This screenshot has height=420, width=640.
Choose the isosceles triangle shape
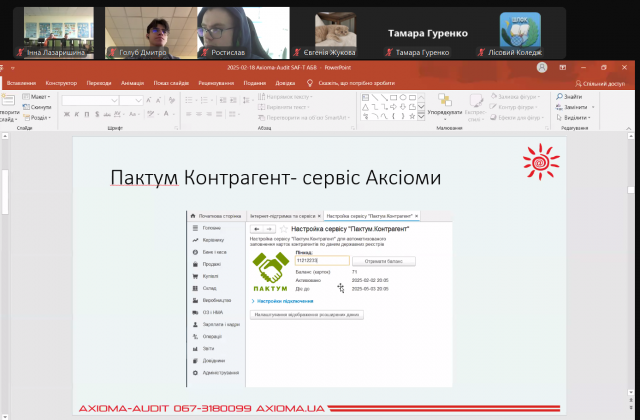365,107
